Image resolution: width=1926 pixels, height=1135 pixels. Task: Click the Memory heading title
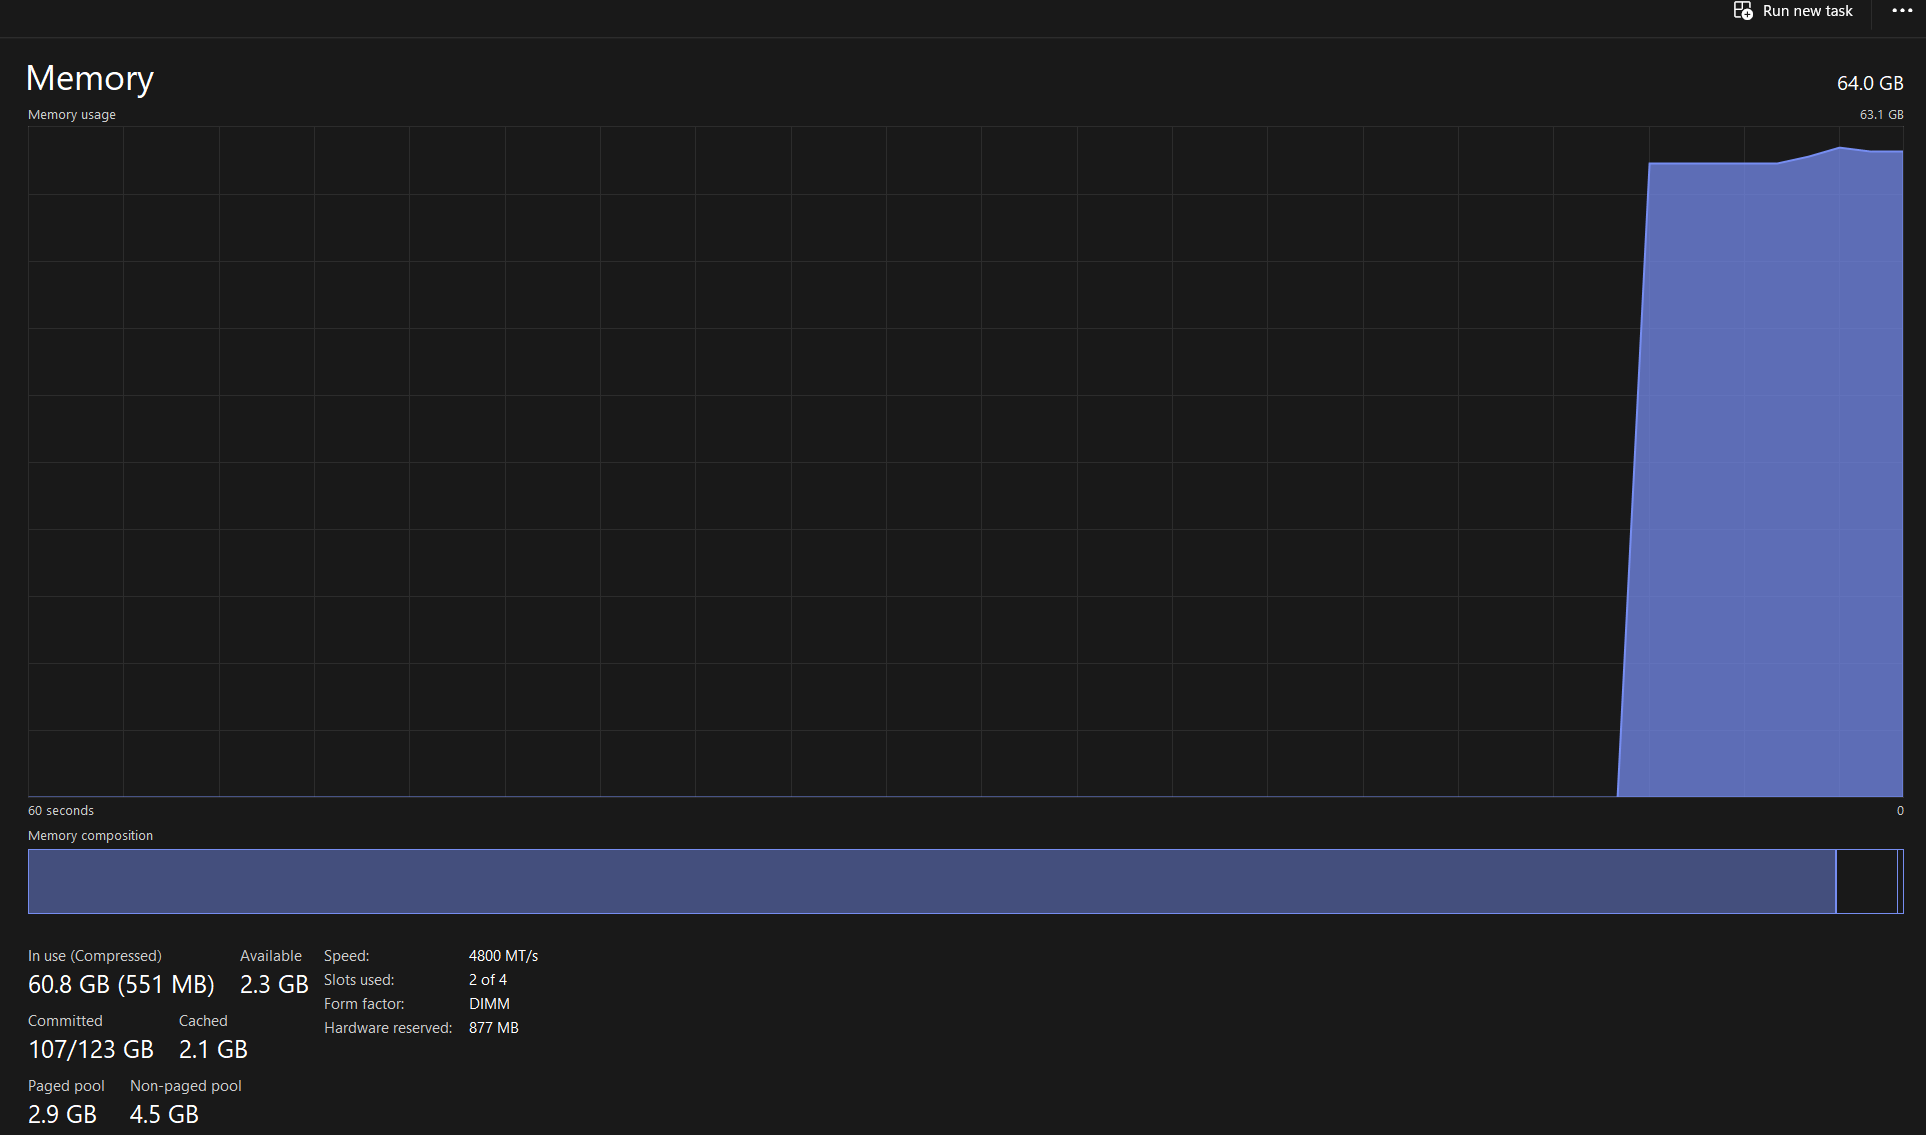89,78
